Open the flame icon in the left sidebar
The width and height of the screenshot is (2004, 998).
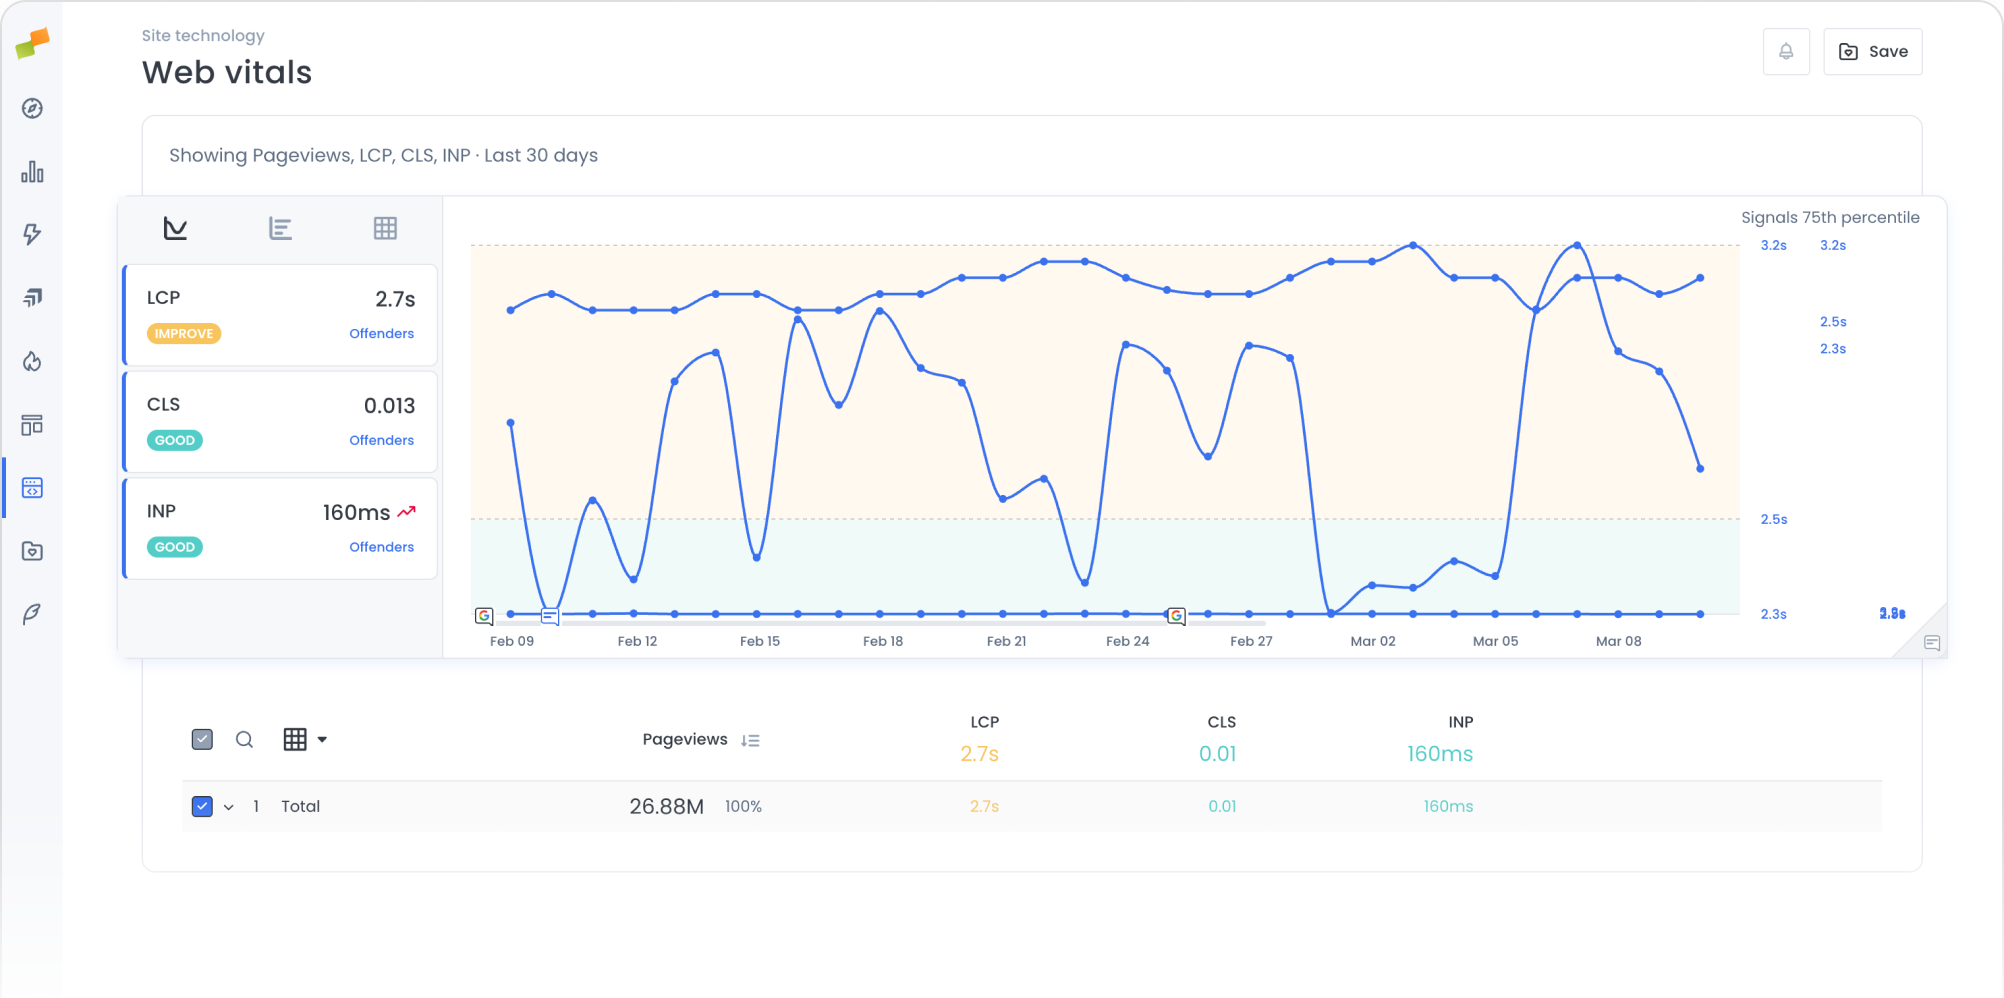pyautogui.click(x=32, y=362)
